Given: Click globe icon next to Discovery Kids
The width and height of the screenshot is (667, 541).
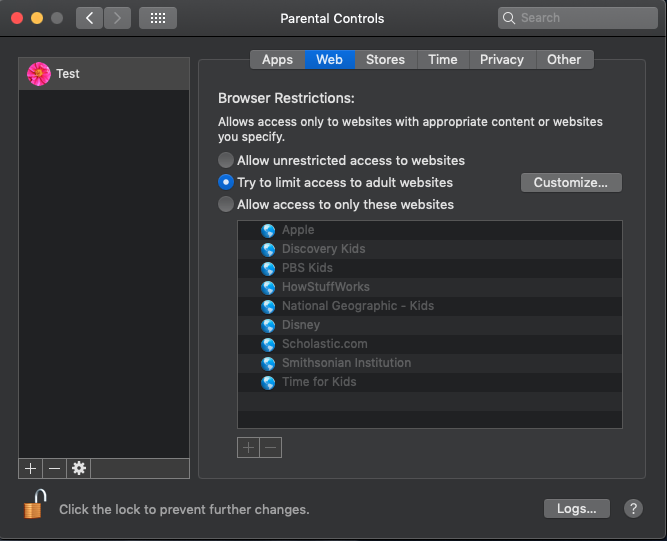Looking at the screenshot, I should pyautogui.click(x=268, y=249).
